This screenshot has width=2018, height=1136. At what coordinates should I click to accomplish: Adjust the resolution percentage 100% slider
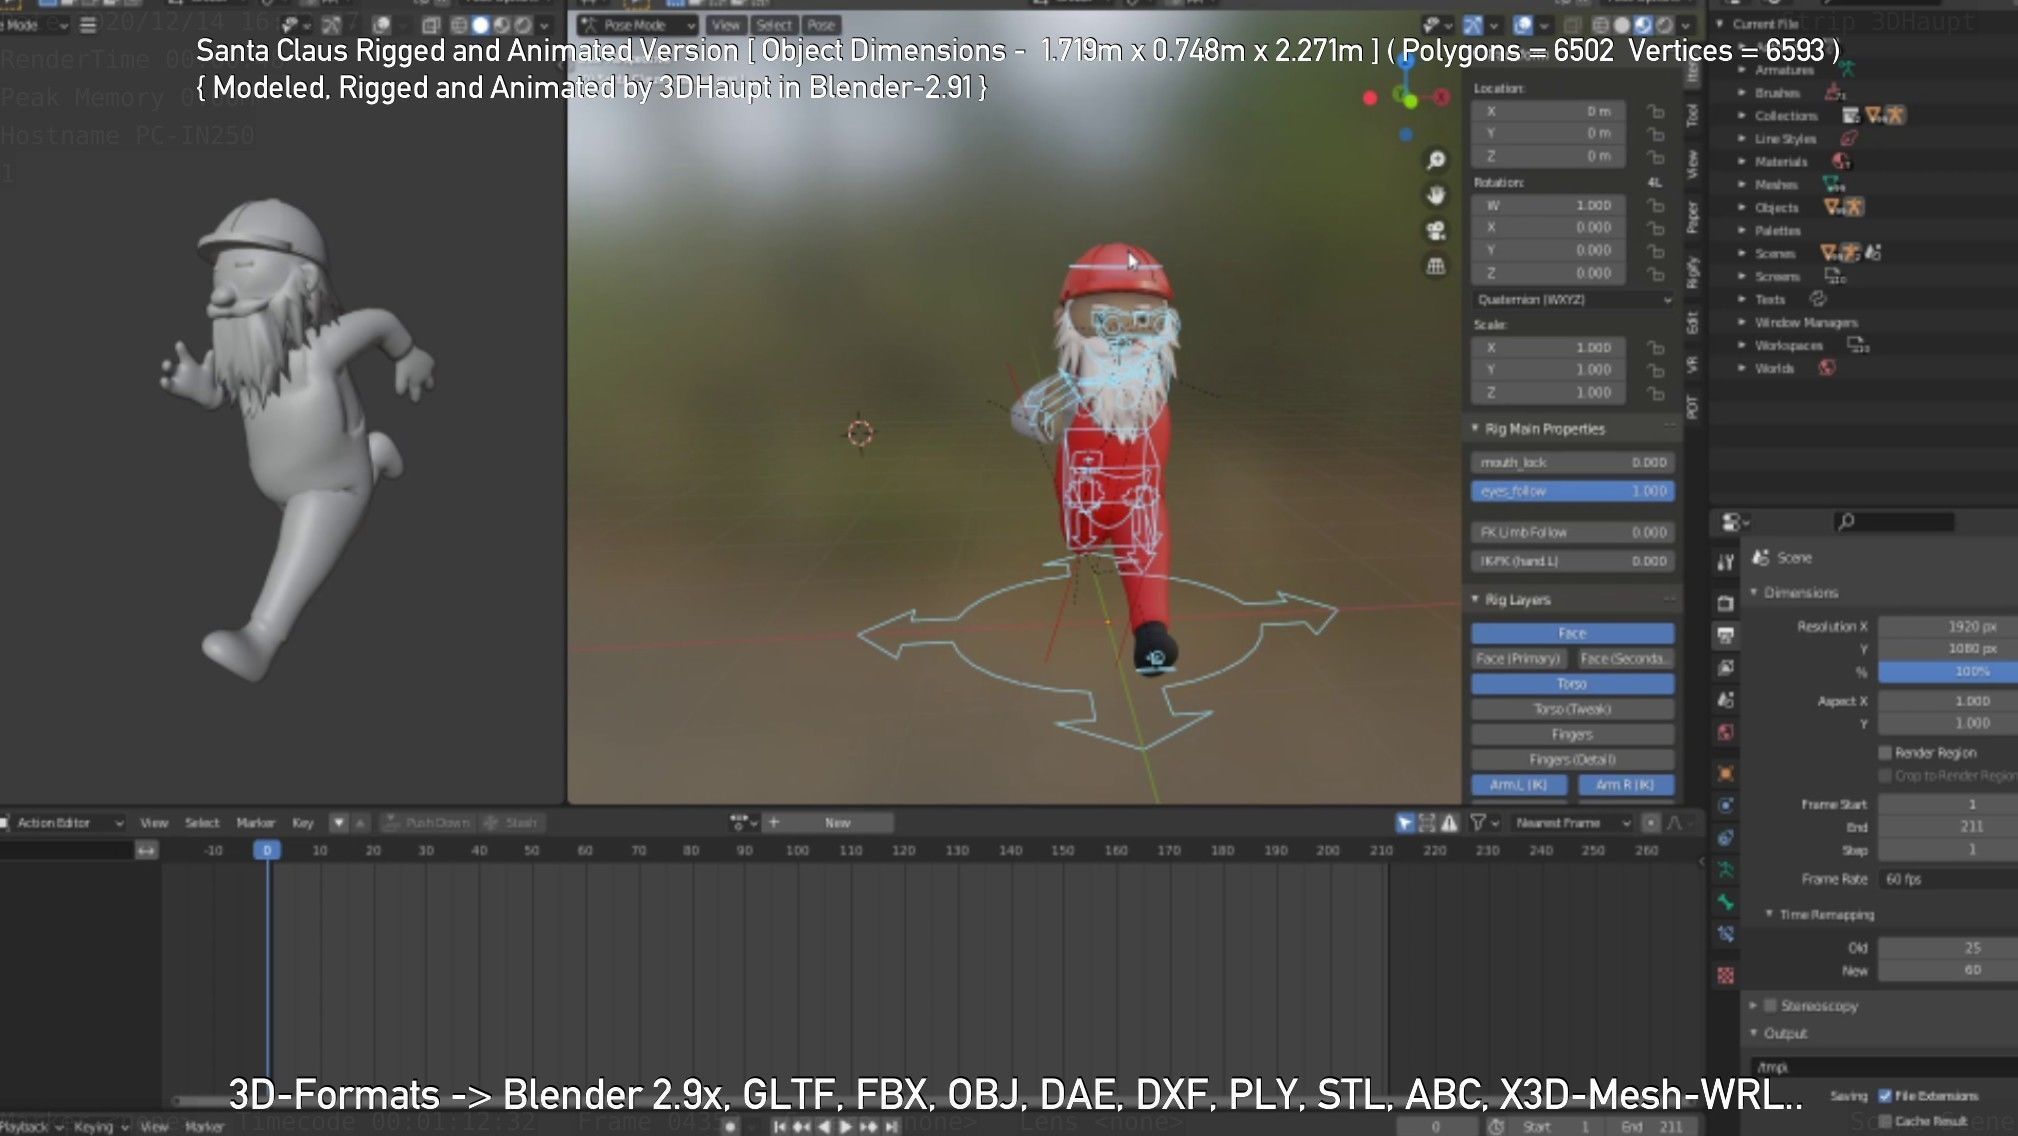1947,672
